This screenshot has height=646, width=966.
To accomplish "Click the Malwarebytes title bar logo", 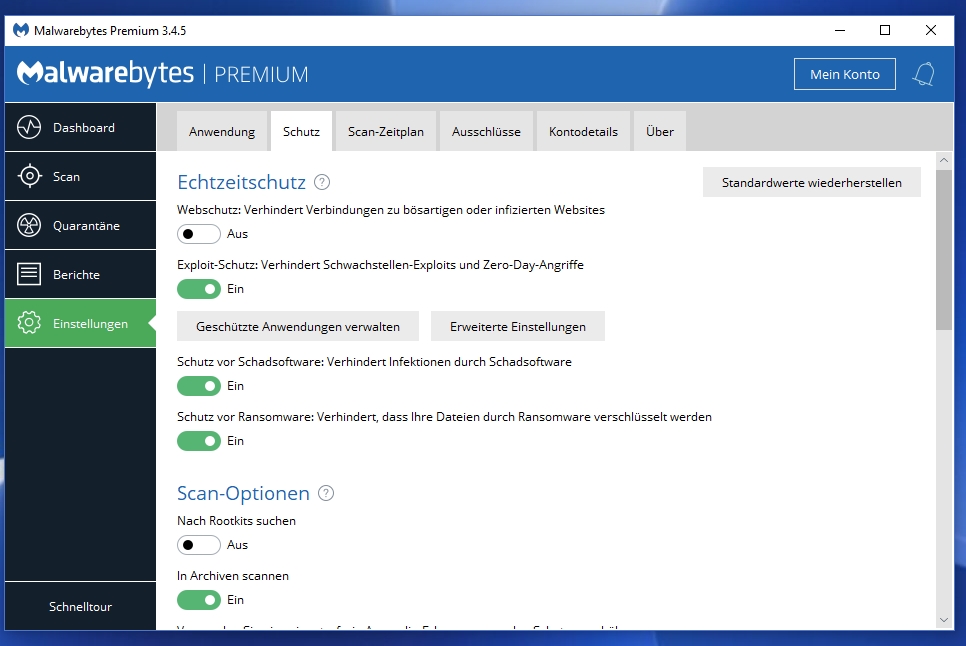I will pos(21,30).
